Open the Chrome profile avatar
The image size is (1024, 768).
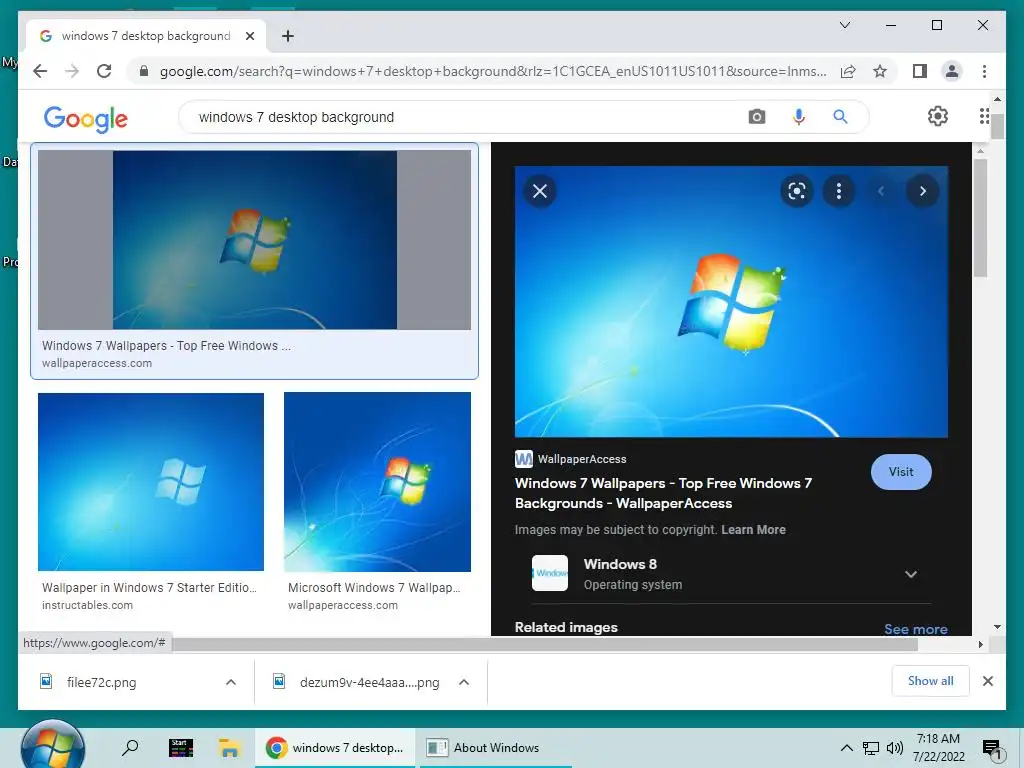click(952, 71)
